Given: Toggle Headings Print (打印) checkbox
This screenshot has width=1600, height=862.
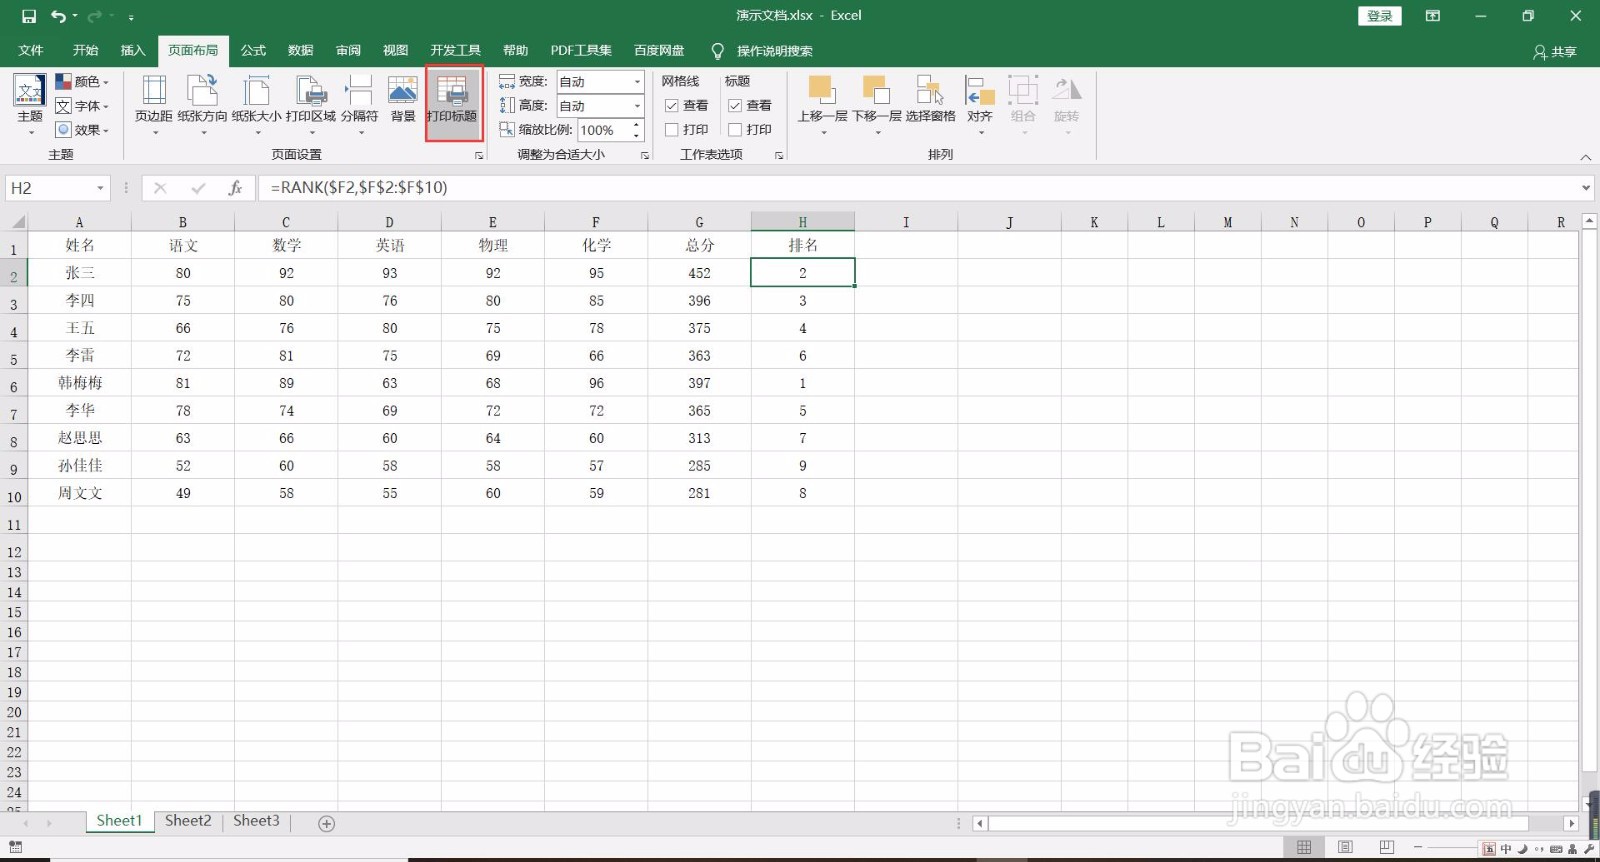Looking at the screenshot, I should click(x=735, y=130).
